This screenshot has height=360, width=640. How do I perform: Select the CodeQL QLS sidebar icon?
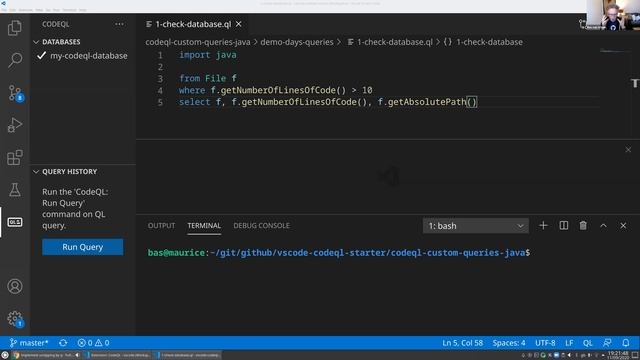coord(15,222)
